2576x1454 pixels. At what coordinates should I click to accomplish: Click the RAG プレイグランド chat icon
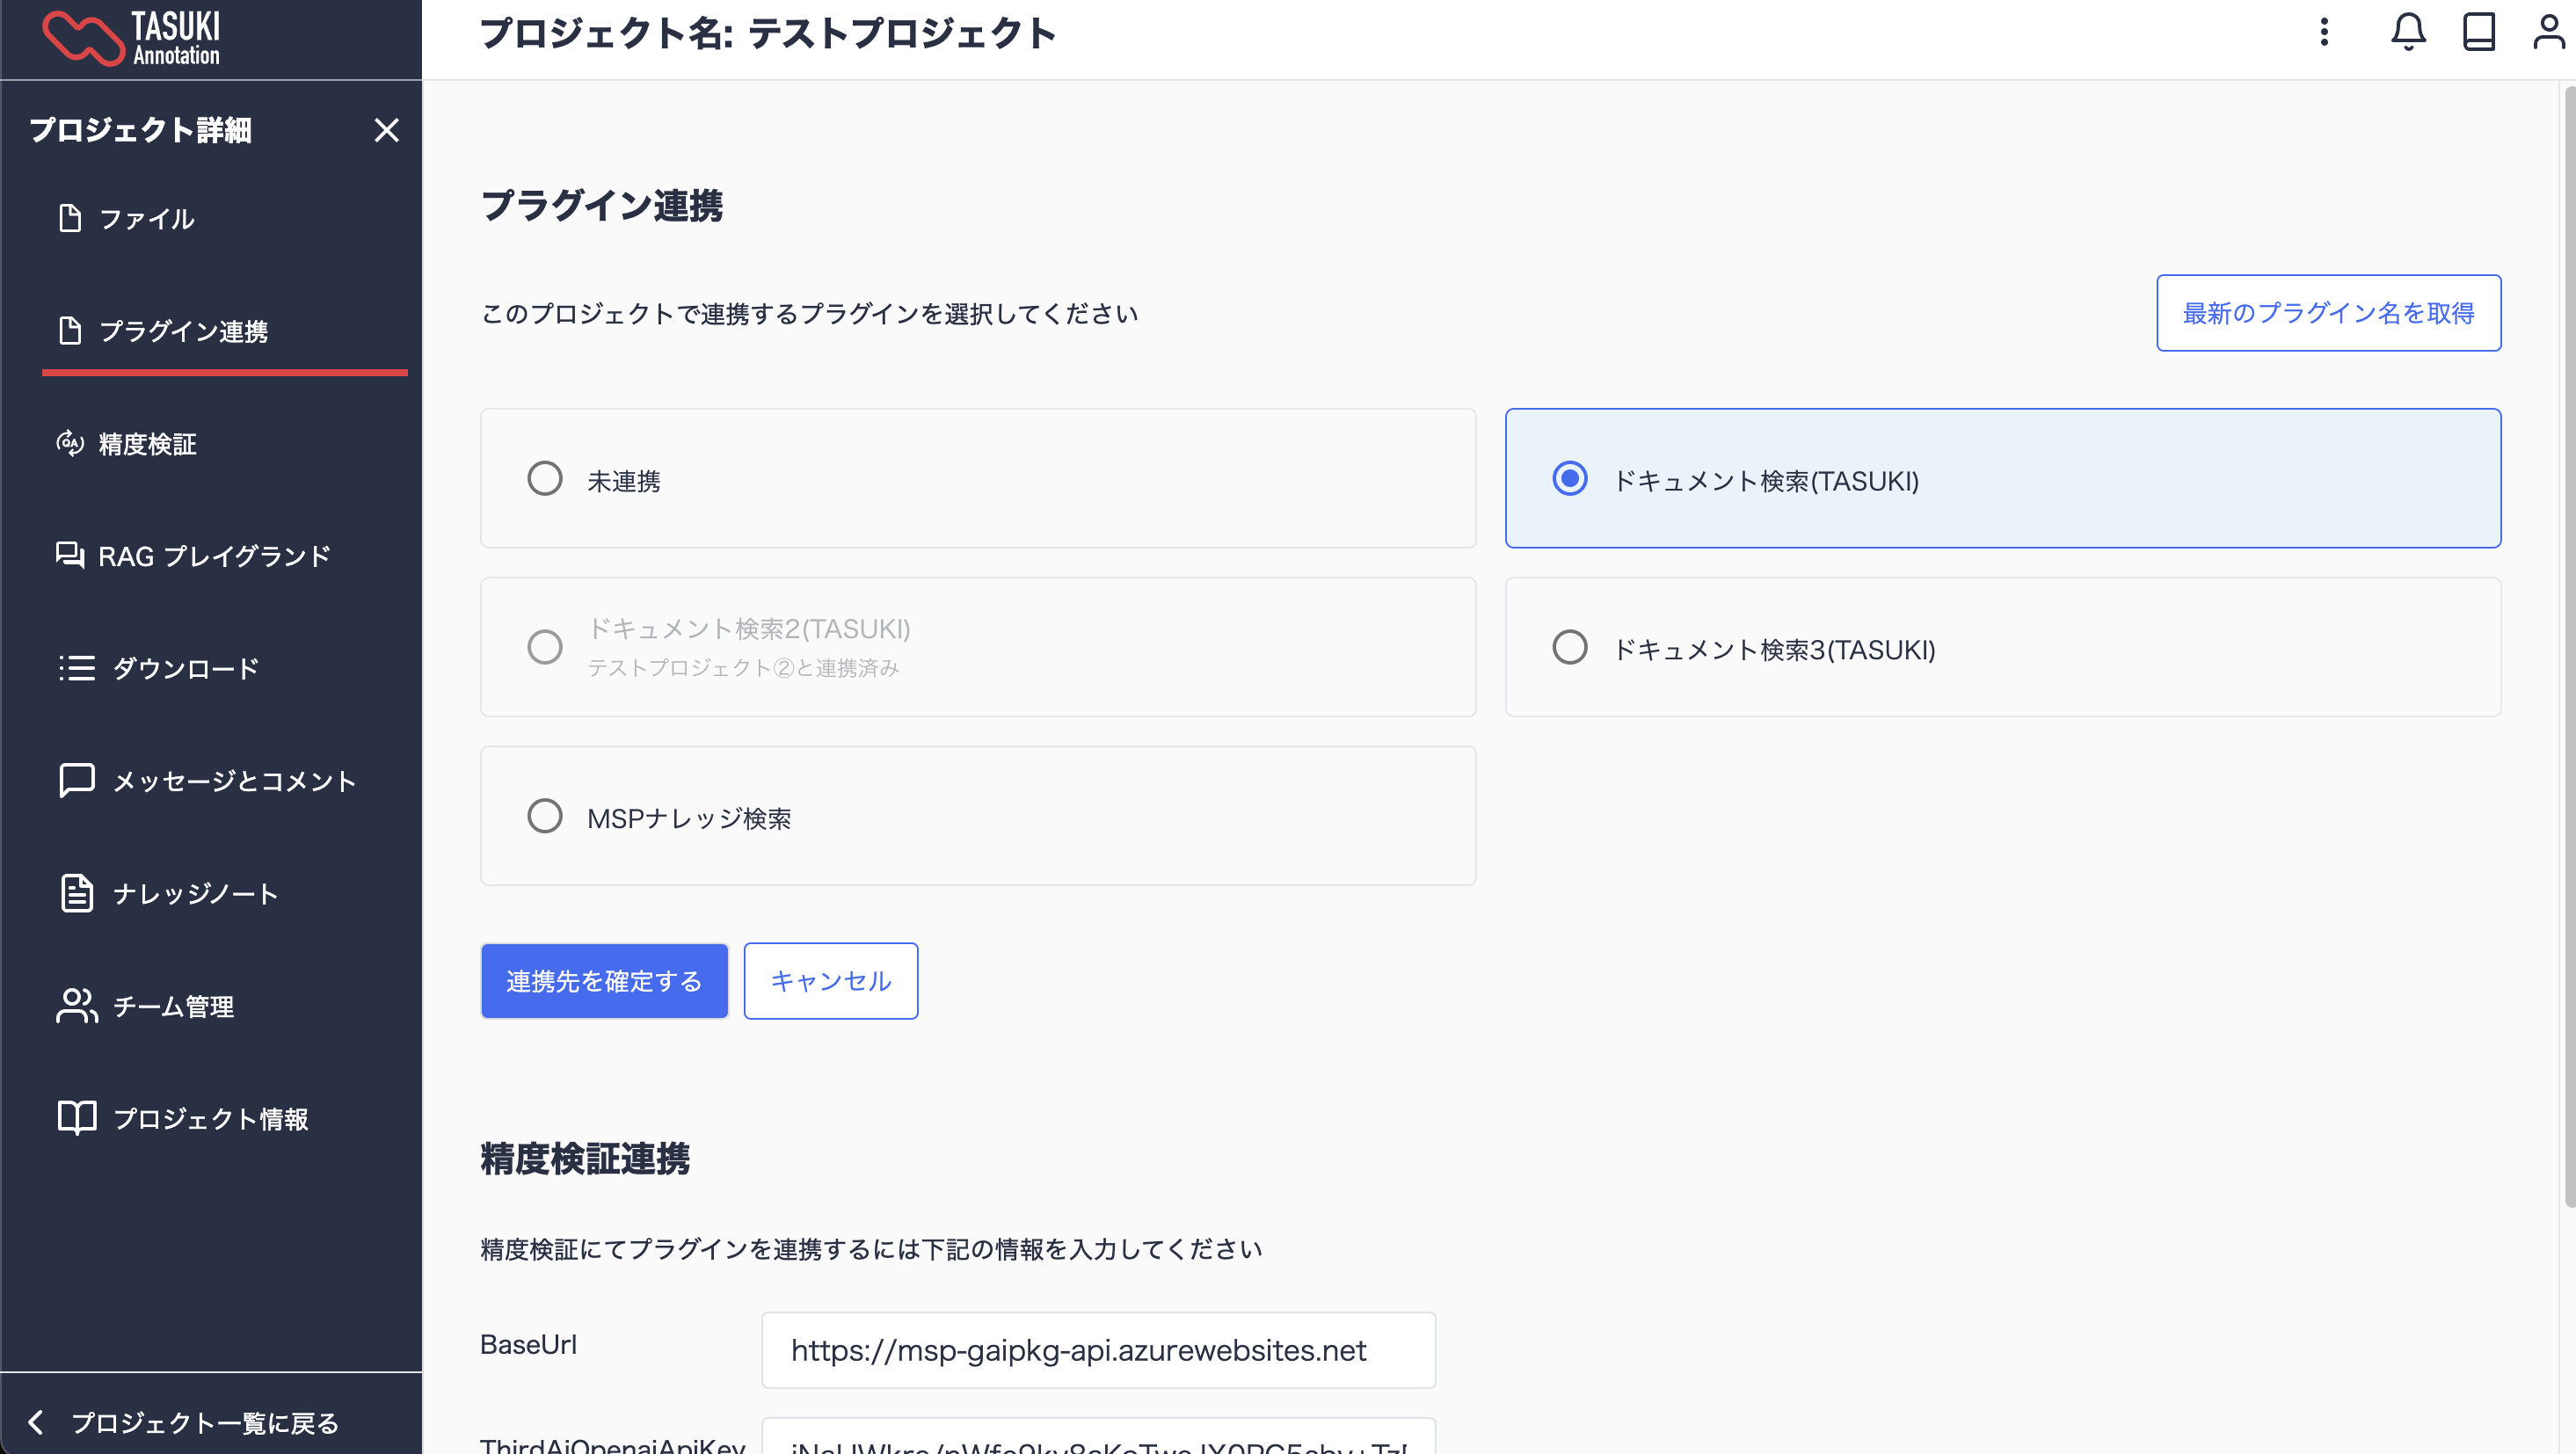pos(70,555)
